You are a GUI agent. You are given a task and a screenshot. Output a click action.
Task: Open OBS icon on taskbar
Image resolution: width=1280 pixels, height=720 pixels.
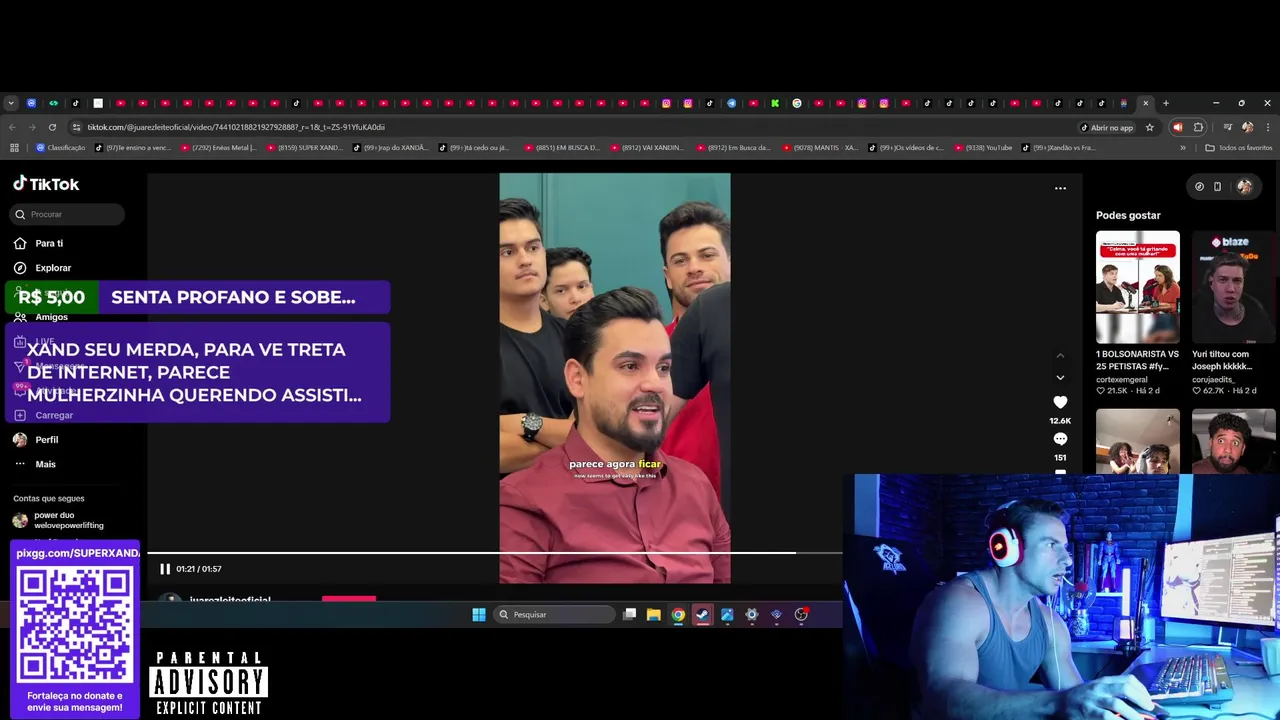[x=801, y=615]
